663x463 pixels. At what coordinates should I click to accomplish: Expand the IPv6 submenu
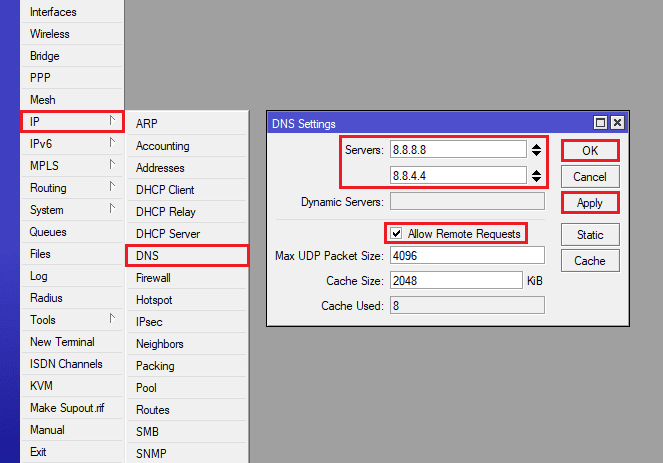(72, 144)
